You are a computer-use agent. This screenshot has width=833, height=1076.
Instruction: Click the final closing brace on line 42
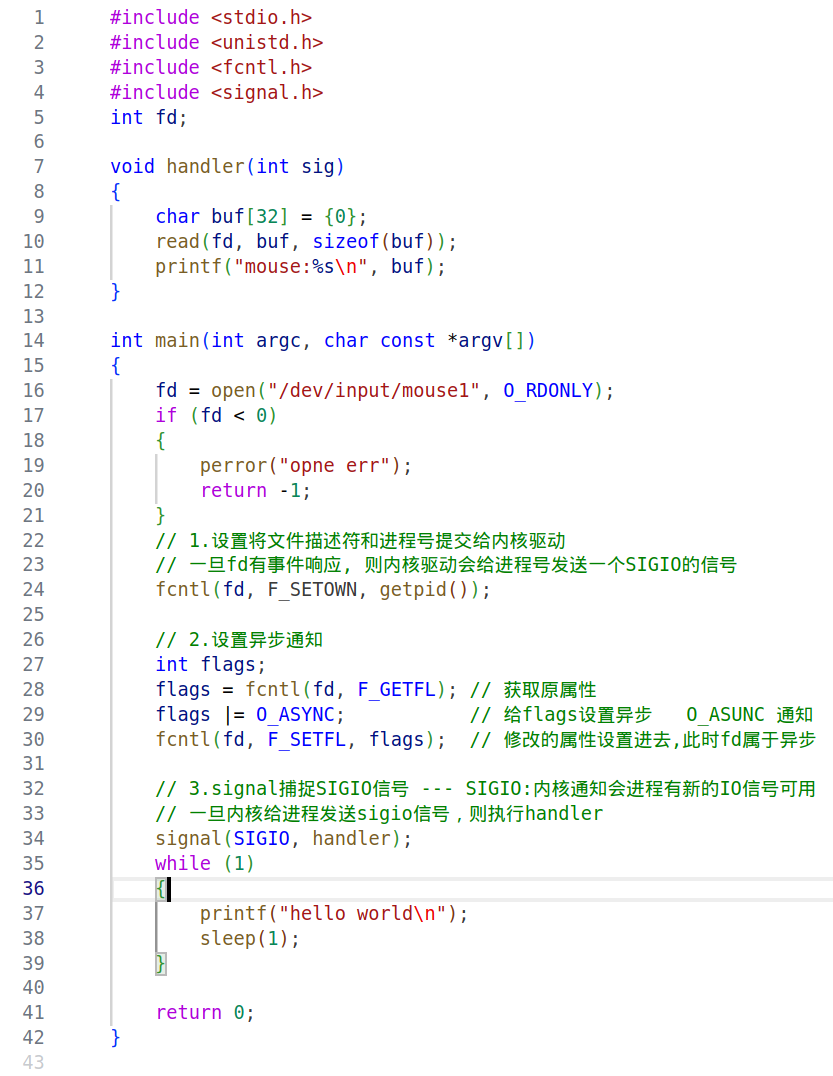pos(116,1038)
